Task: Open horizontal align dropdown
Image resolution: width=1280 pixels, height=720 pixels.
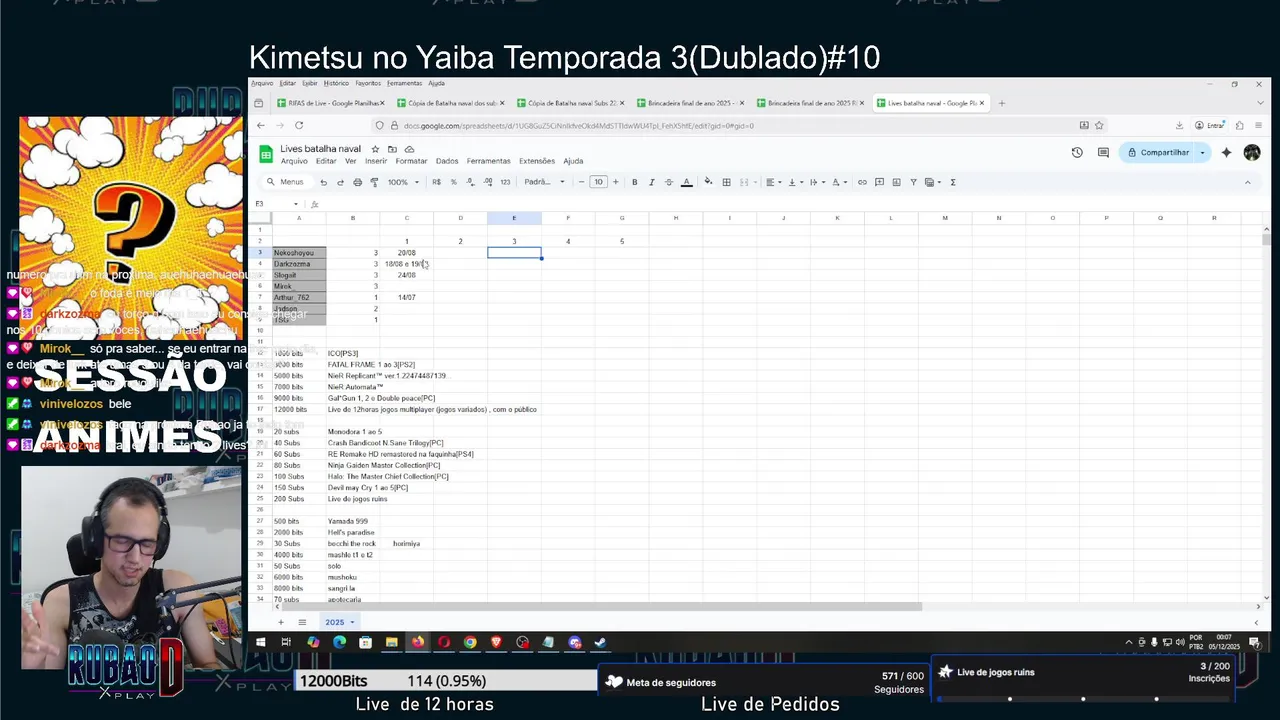Action: tap(772, 182)
